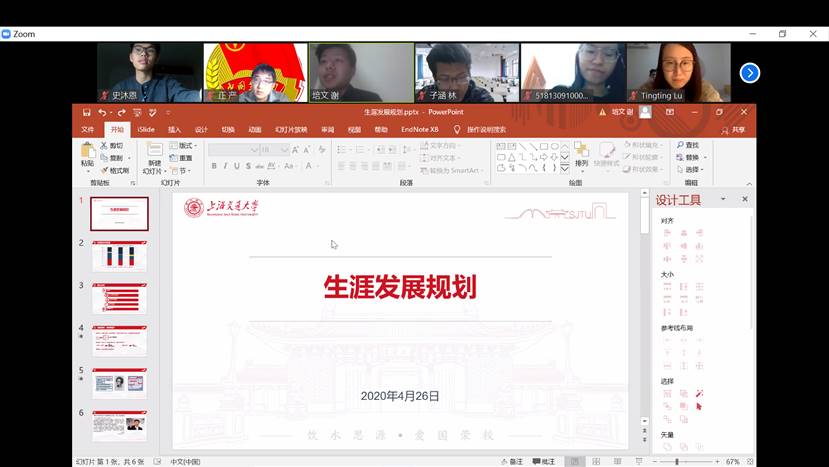
Task: Click the Reset (重置) slide button
Action: click(182, 157)
